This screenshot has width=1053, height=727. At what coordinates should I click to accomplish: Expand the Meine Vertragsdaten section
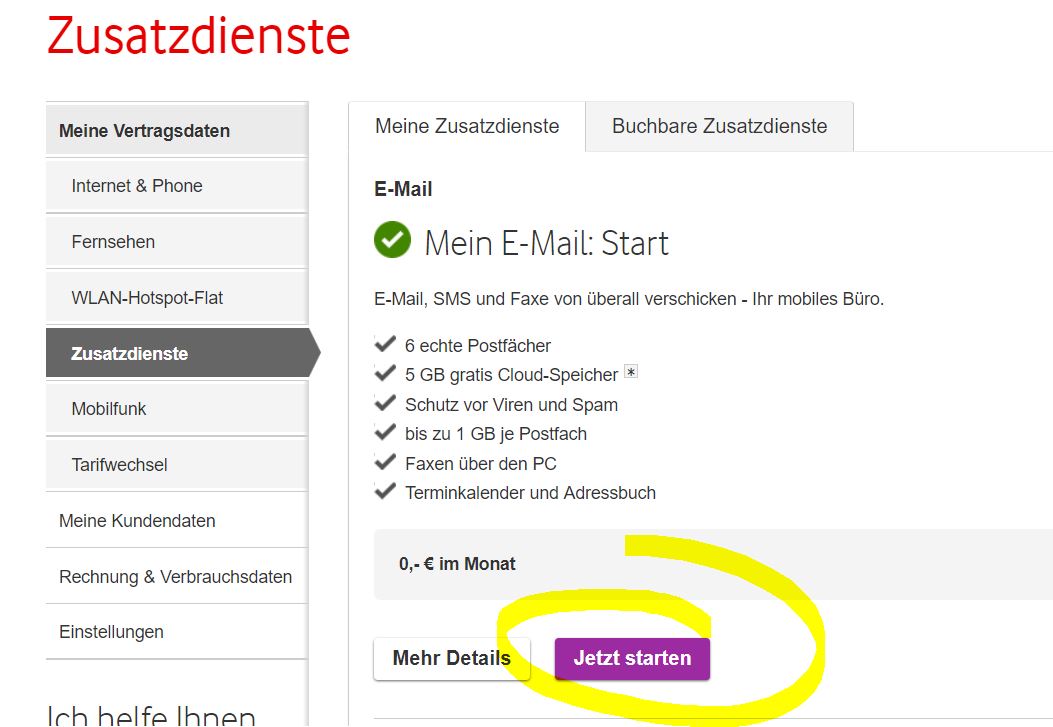click(x=146, y=130)
